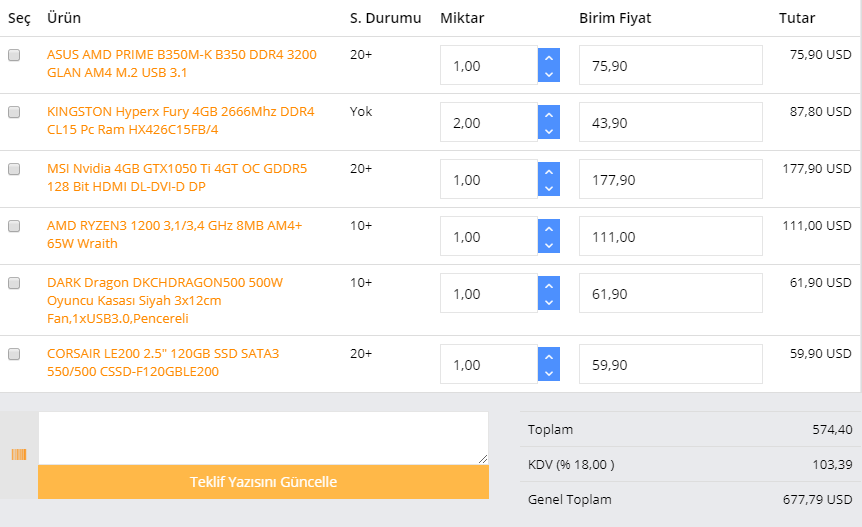Decrease quantity for AMD RYZEN3 1200

click(548, 245)
